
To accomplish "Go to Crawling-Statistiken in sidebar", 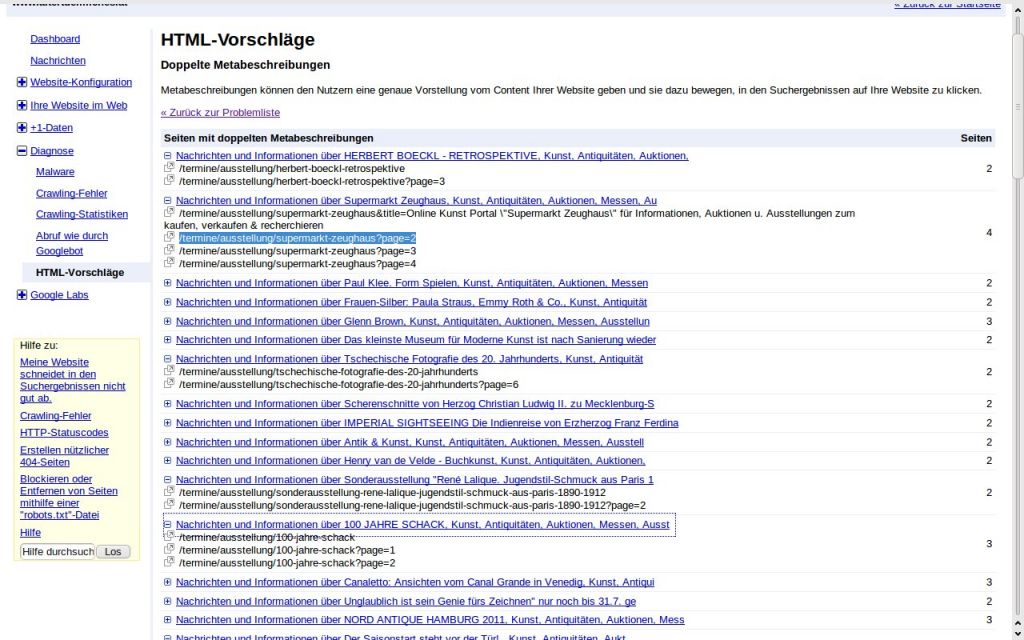I will click(x=82, y=214).
